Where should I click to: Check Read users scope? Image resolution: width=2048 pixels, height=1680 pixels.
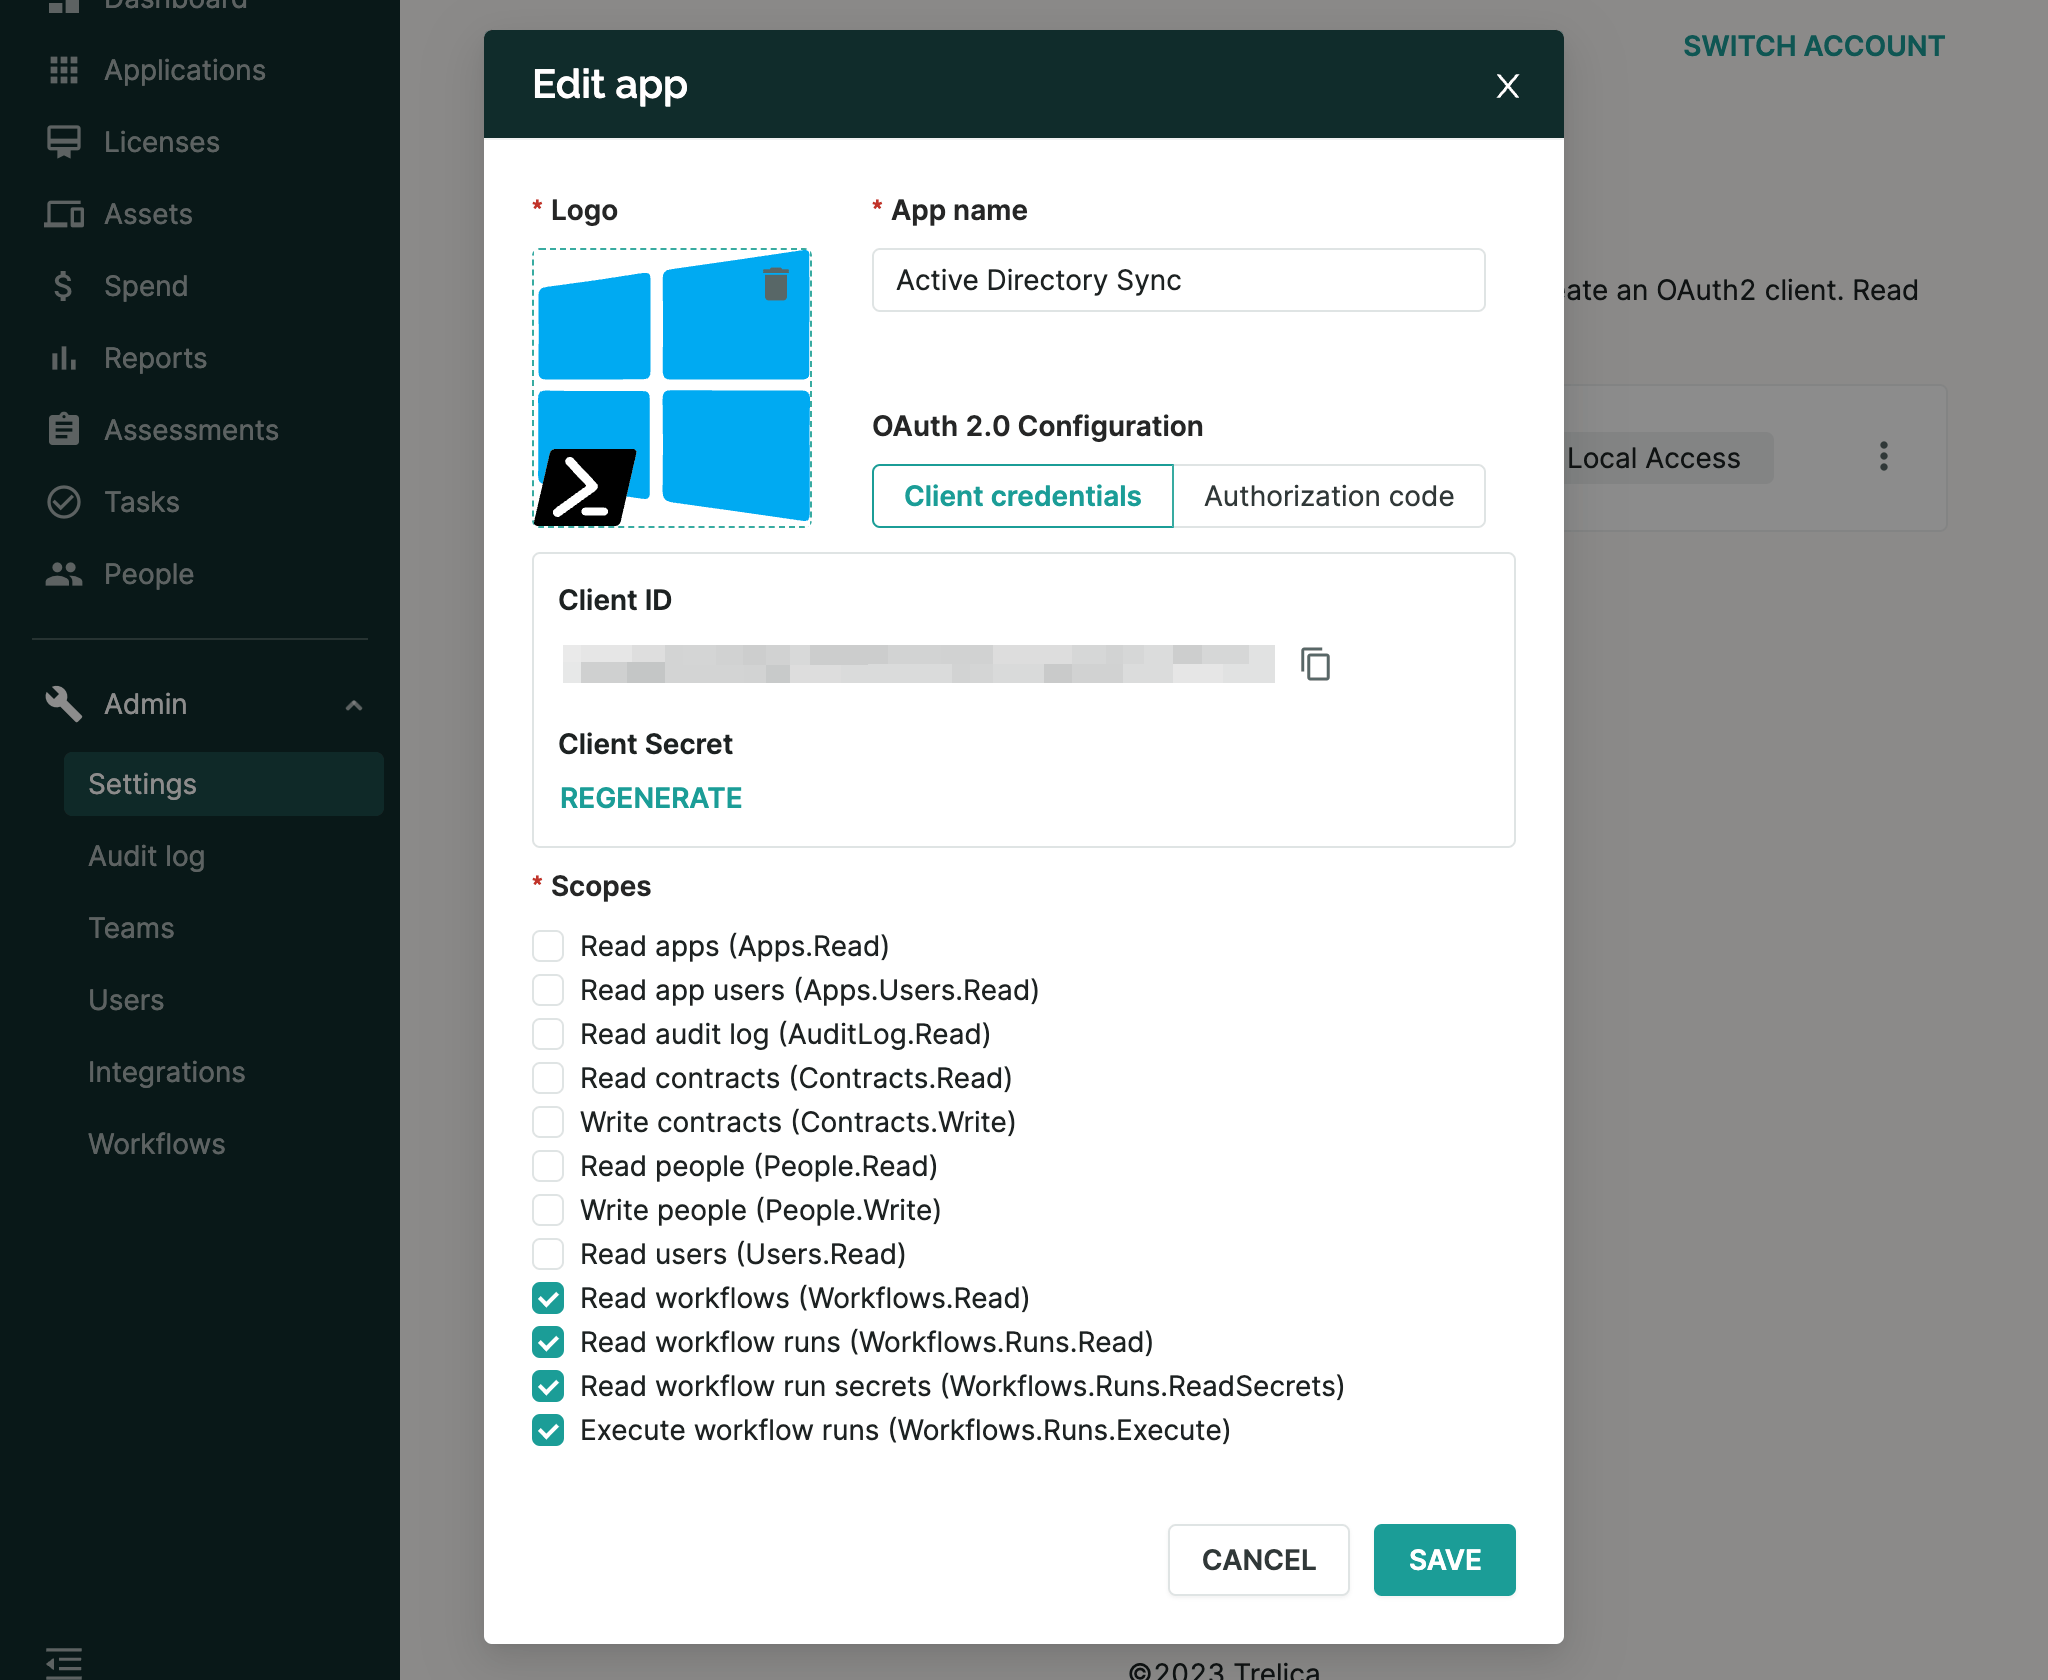coord(548,1254)
